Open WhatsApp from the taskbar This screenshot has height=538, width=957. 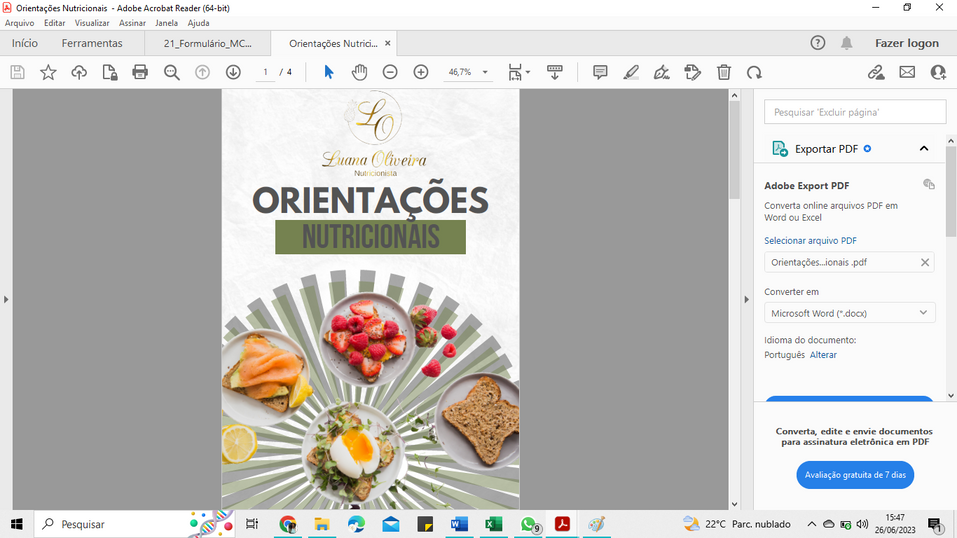coord(529,524)
